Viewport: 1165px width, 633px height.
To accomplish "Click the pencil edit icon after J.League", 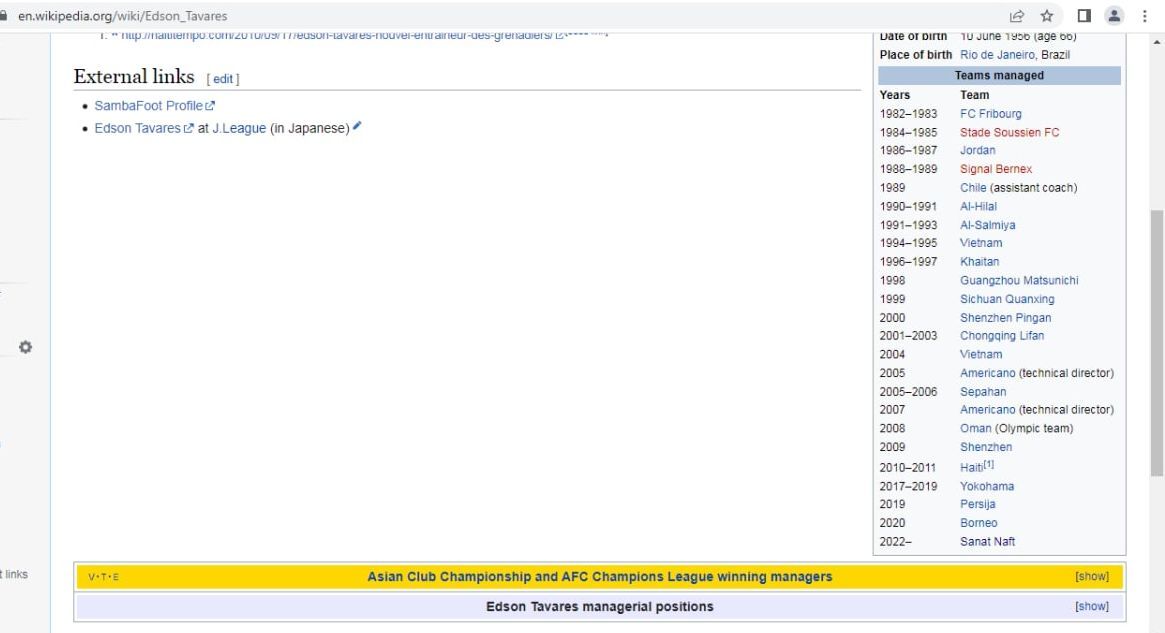I will [357, 126].
